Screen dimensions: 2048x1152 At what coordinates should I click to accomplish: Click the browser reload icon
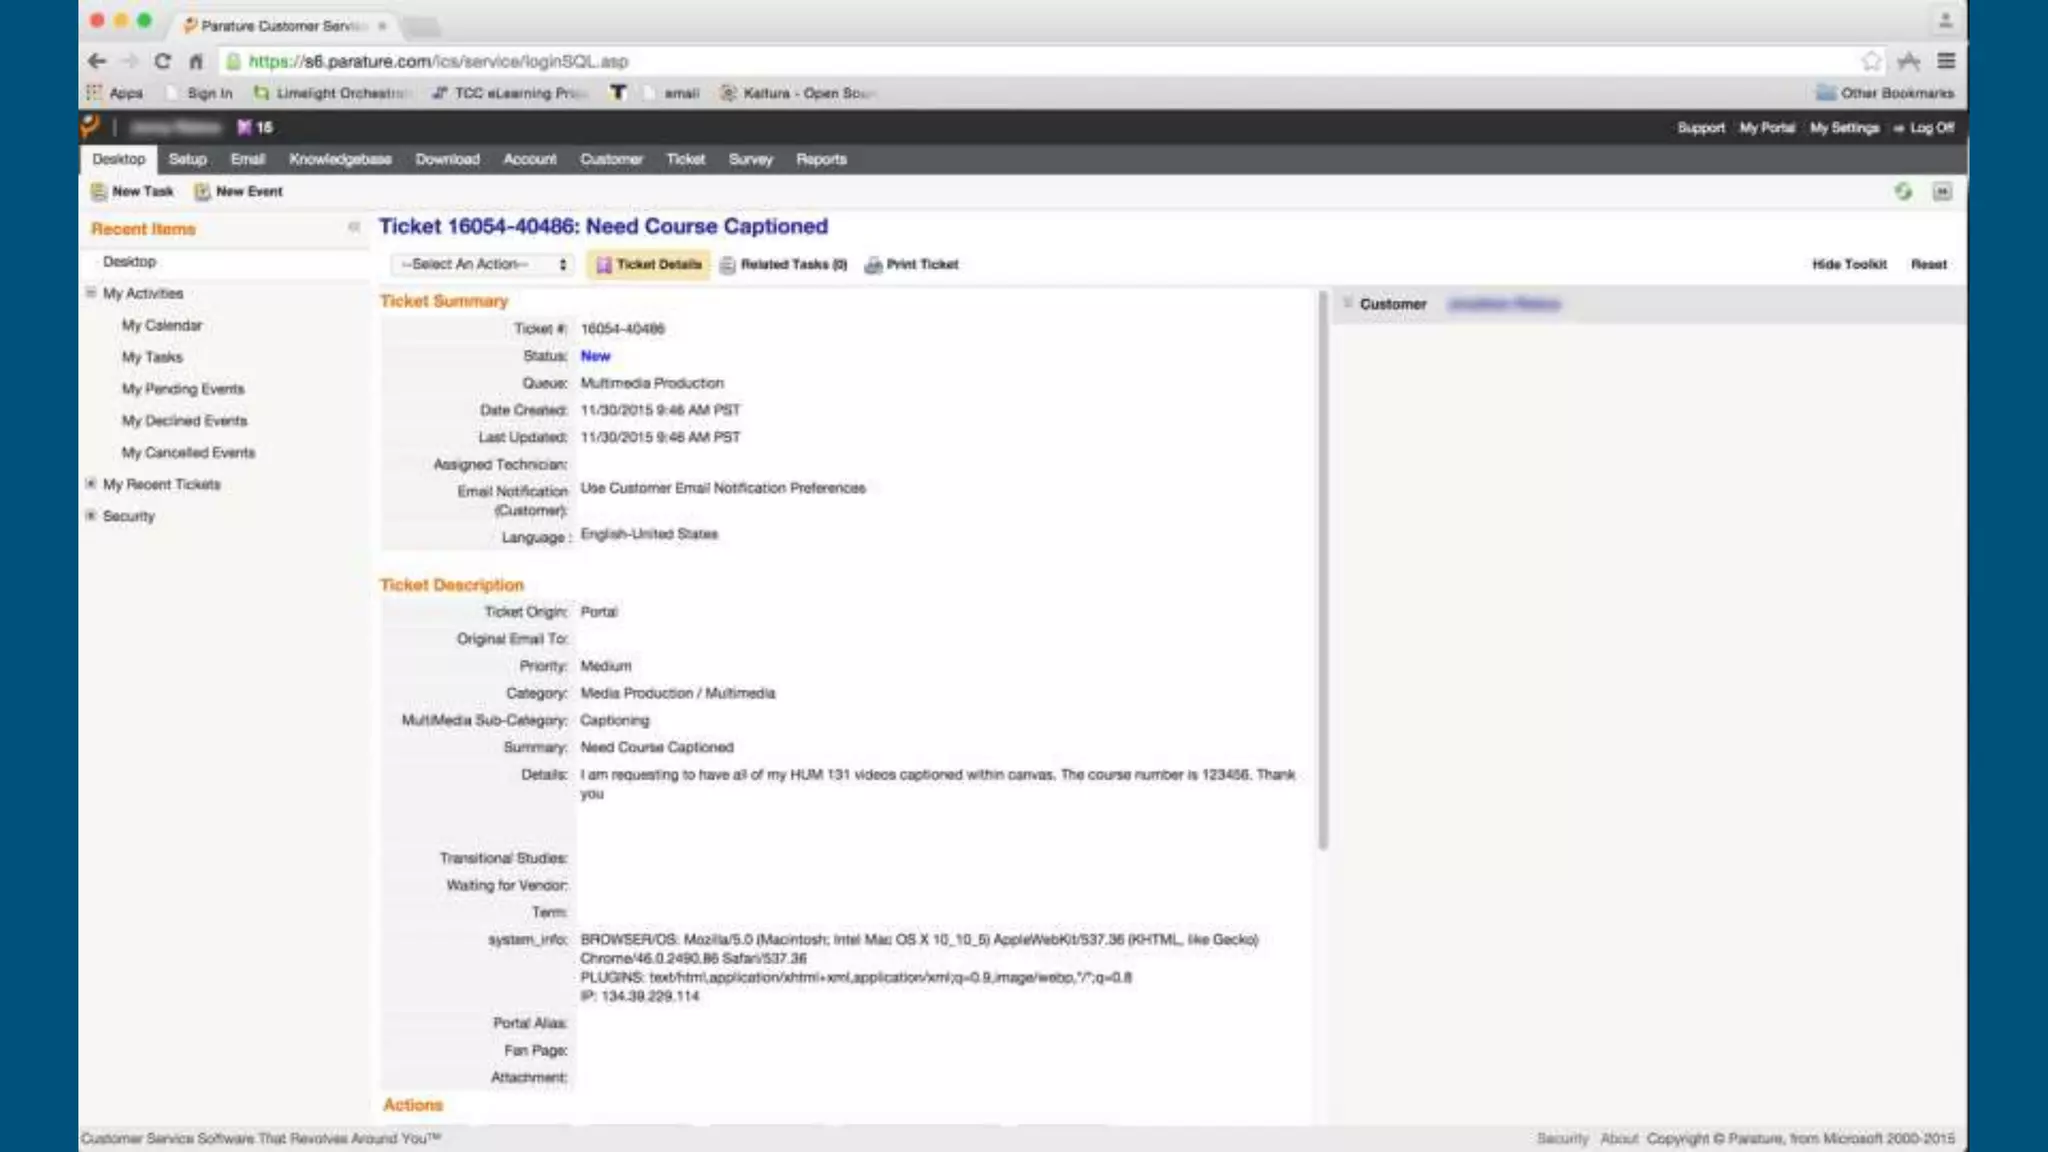162,61
